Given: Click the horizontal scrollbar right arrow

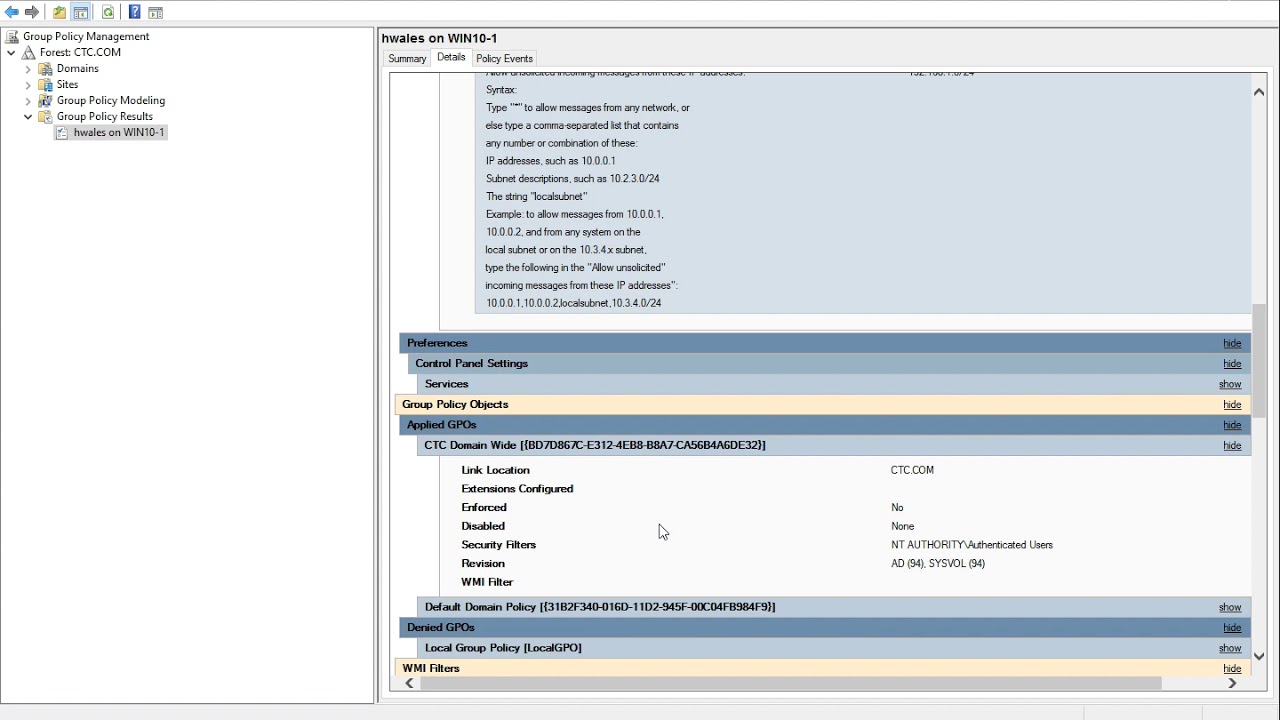Looking at the screenshot, I should pyautogui.click(x=1232, y=683).
